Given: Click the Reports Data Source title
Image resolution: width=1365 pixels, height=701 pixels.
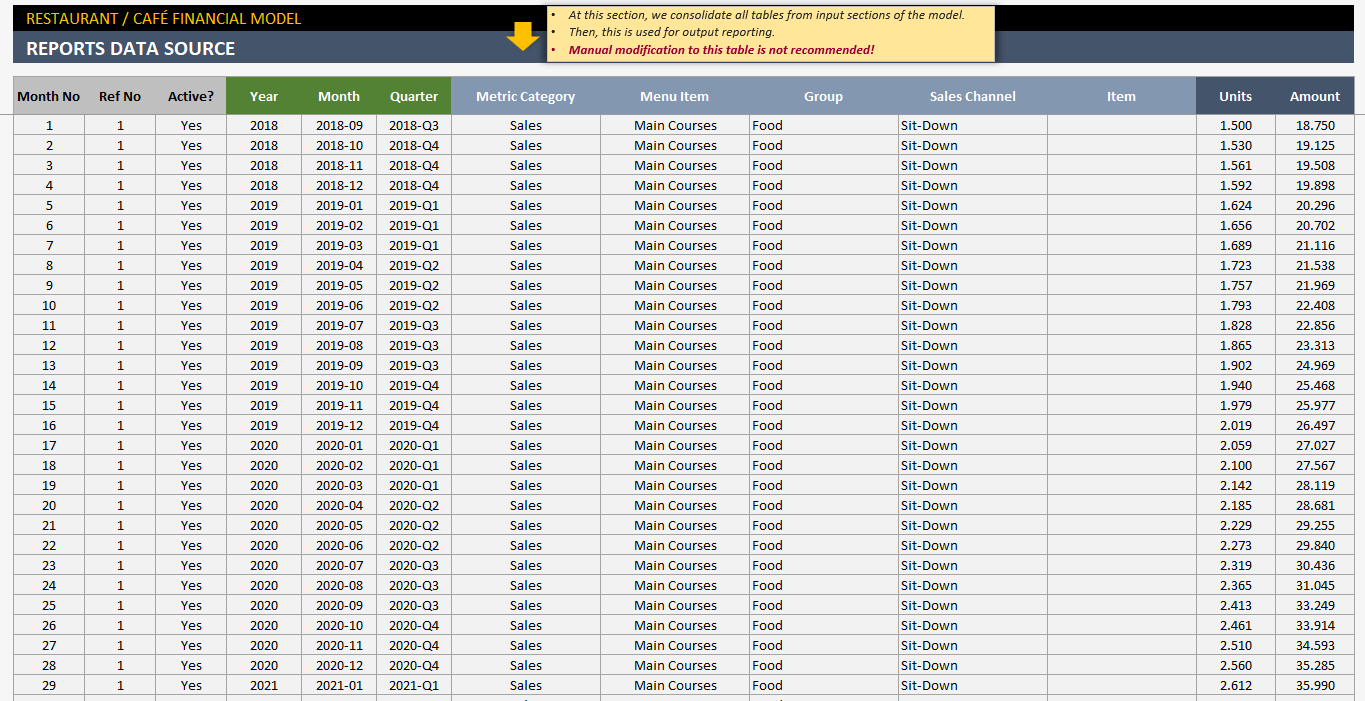Looking at the screenshot, I should pyautogui.click(x=130, y=49).
